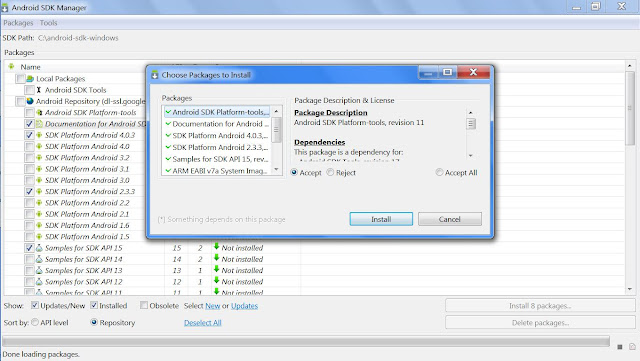Viewport: 640px width, 361px height.
Task: Click the Install button in dialog
Action: tap(381, 219)
